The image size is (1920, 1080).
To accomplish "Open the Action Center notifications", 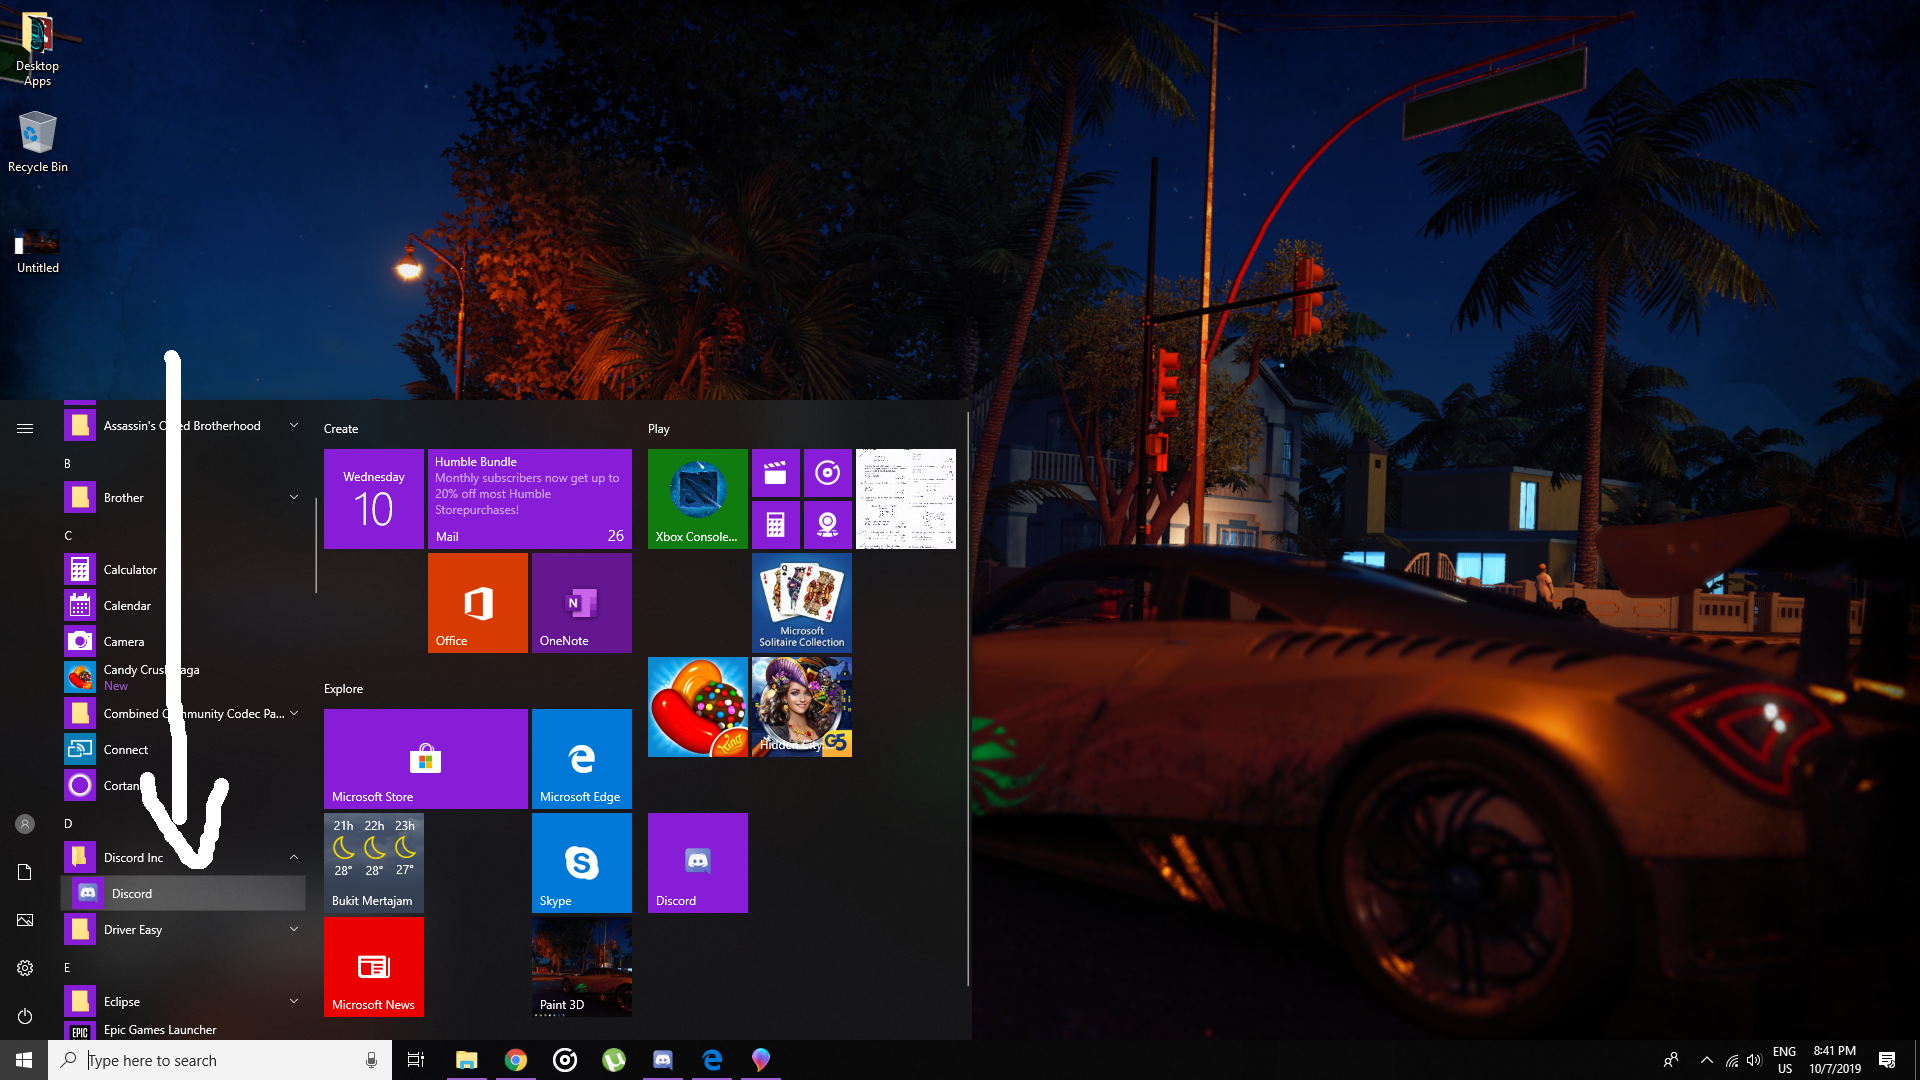I will tap(1887, 1060).
